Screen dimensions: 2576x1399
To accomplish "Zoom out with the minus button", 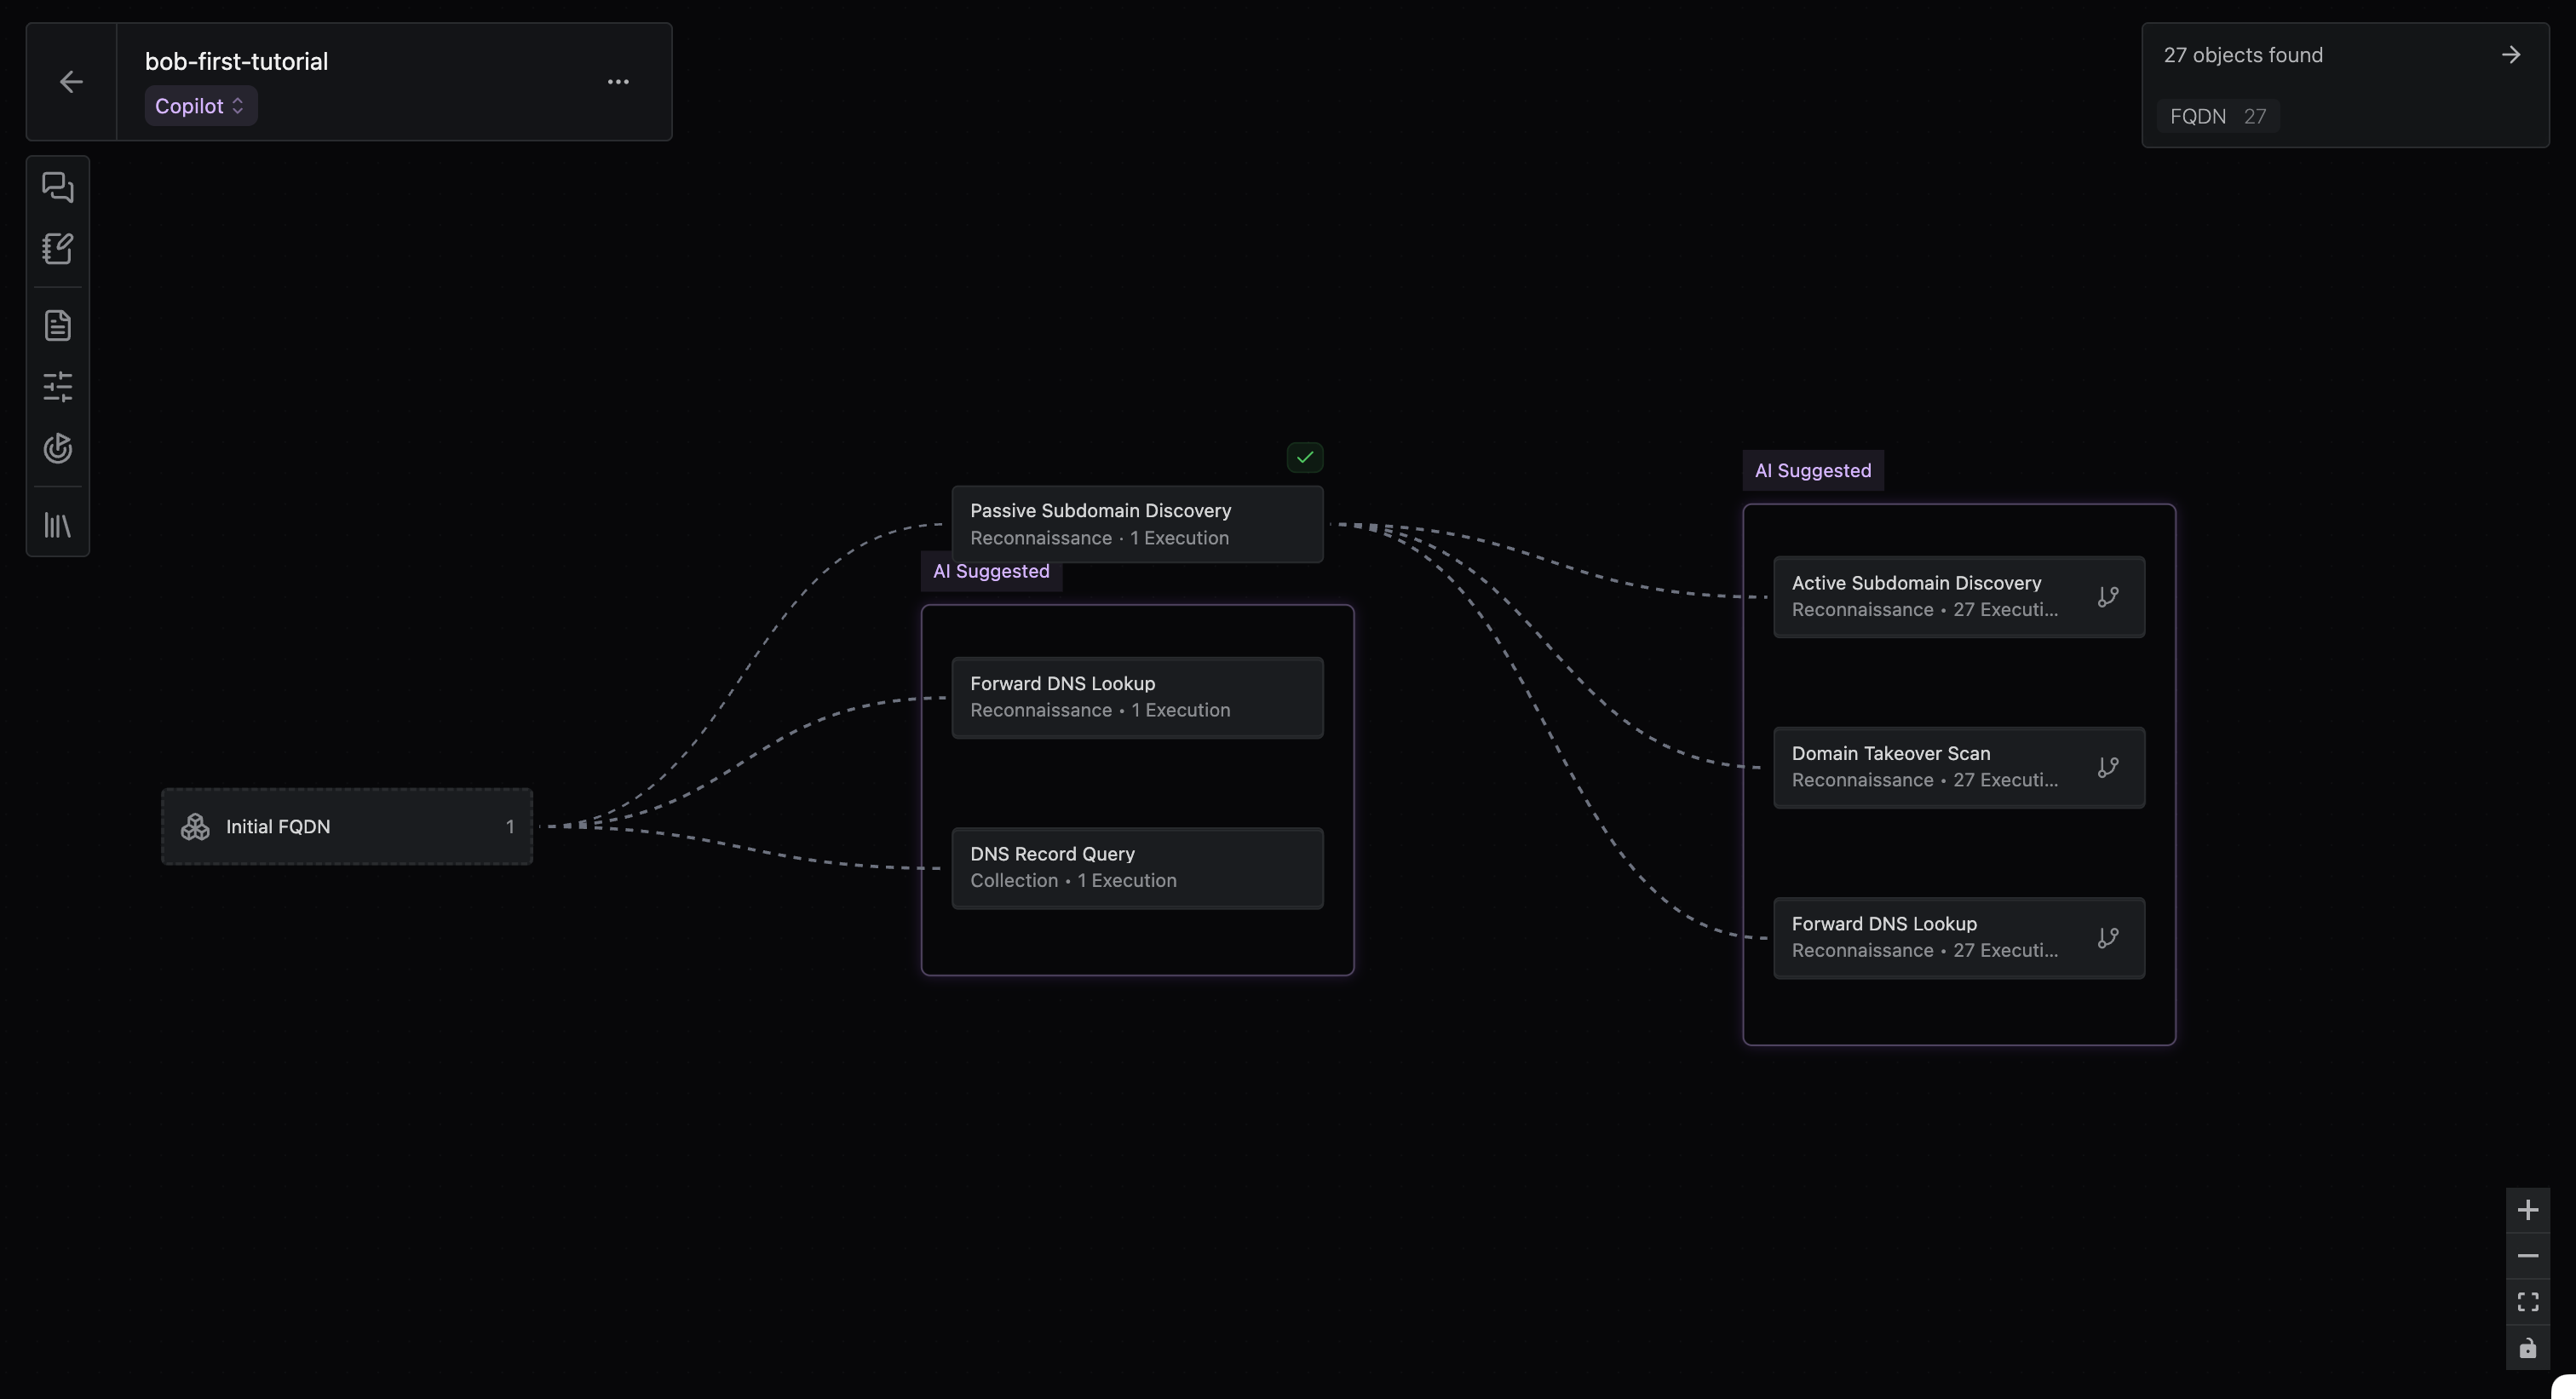I will [x=2527, y=1256].
